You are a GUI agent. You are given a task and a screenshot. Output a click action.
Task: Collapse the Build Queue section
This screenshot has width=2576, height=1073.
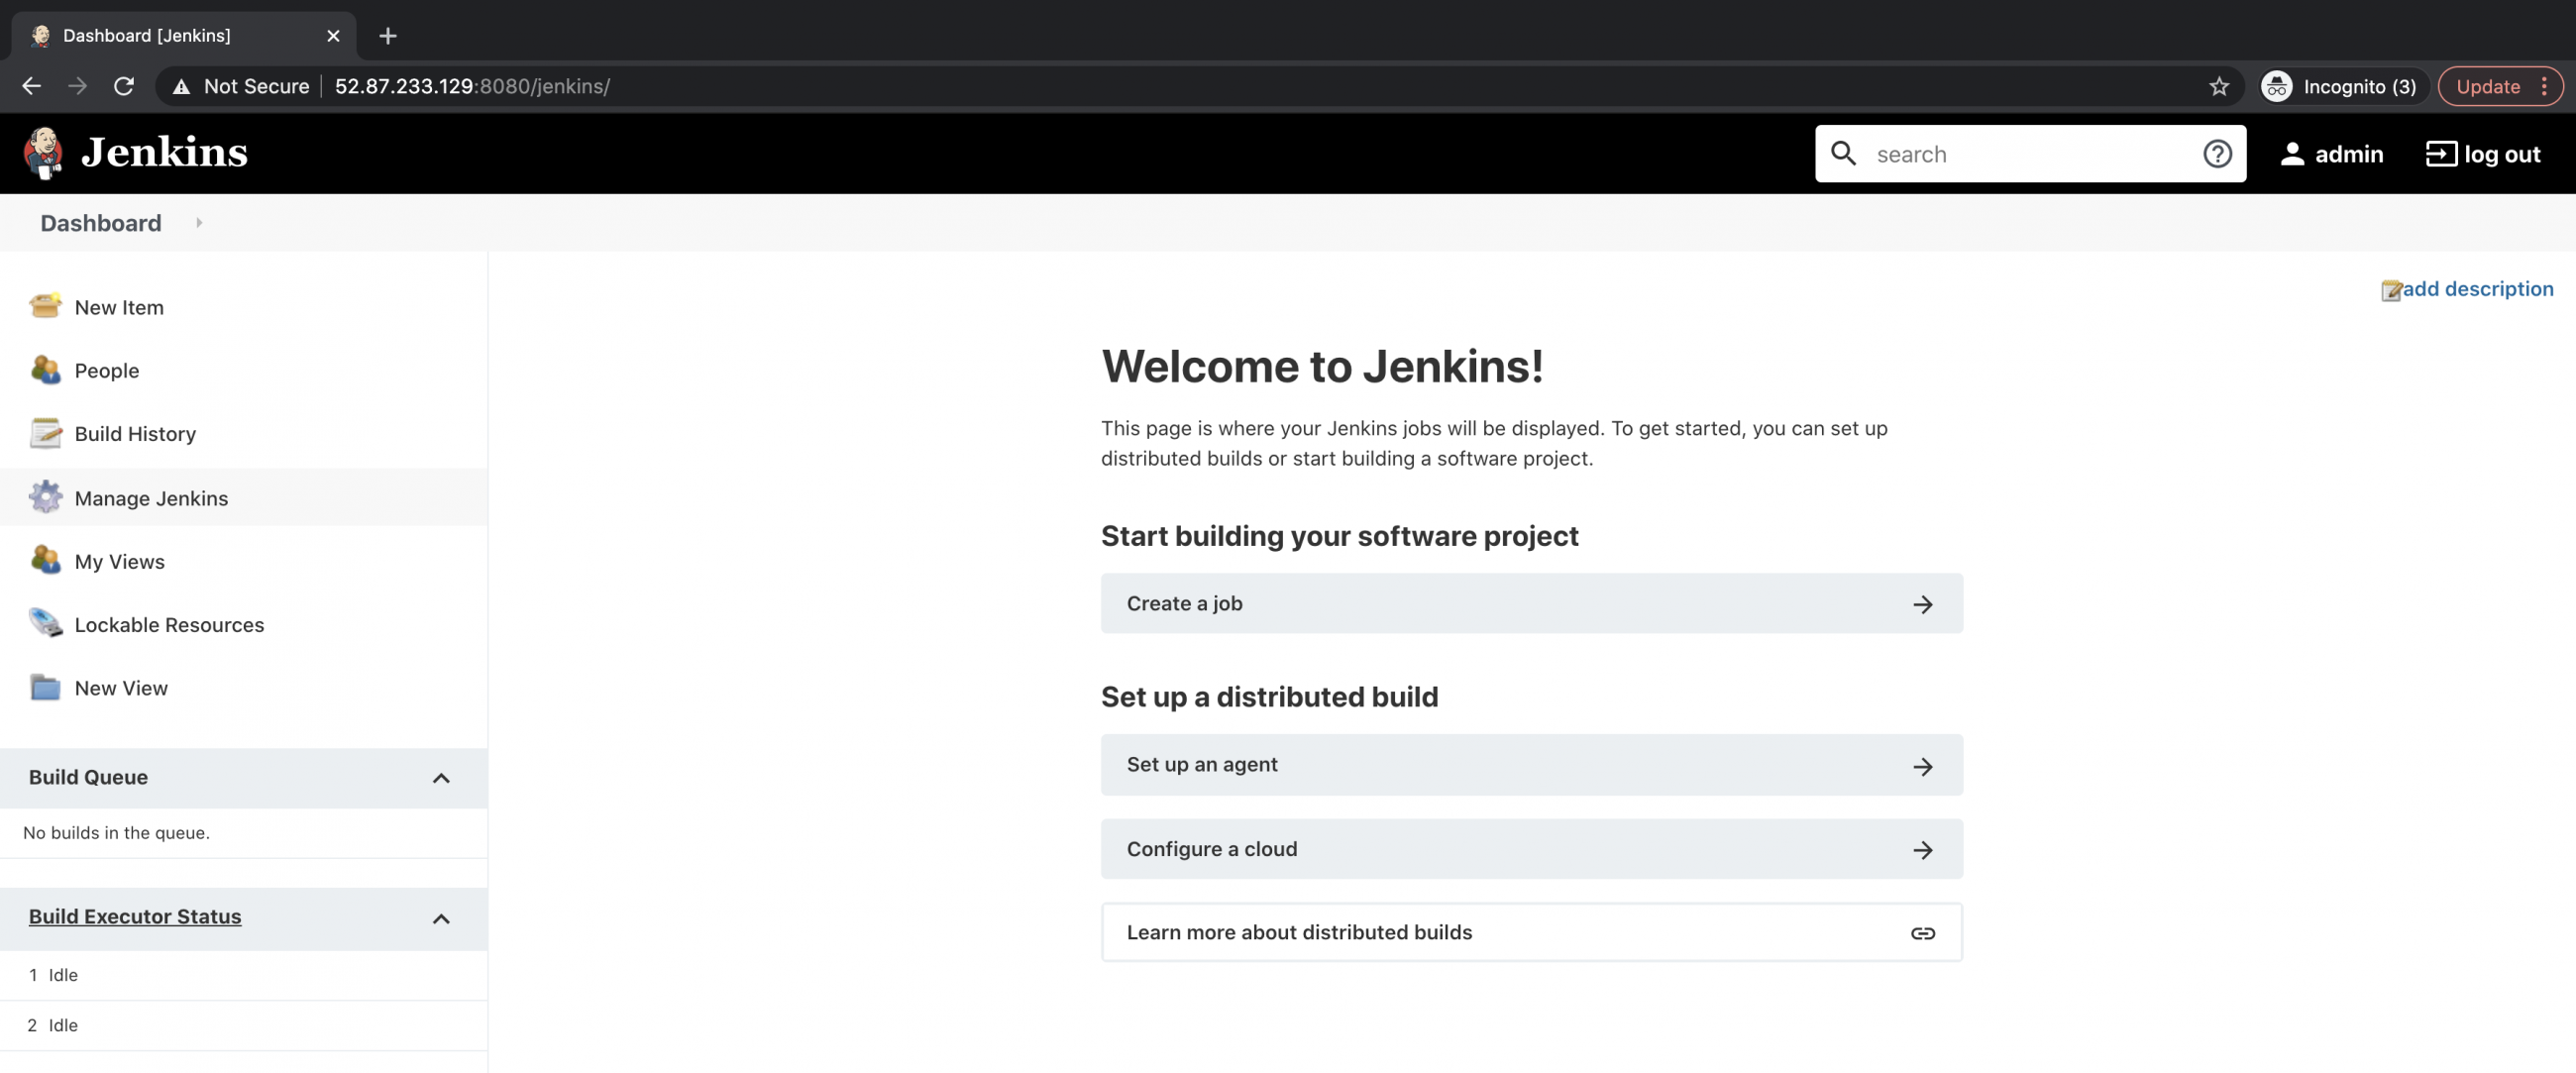[441, 778]
